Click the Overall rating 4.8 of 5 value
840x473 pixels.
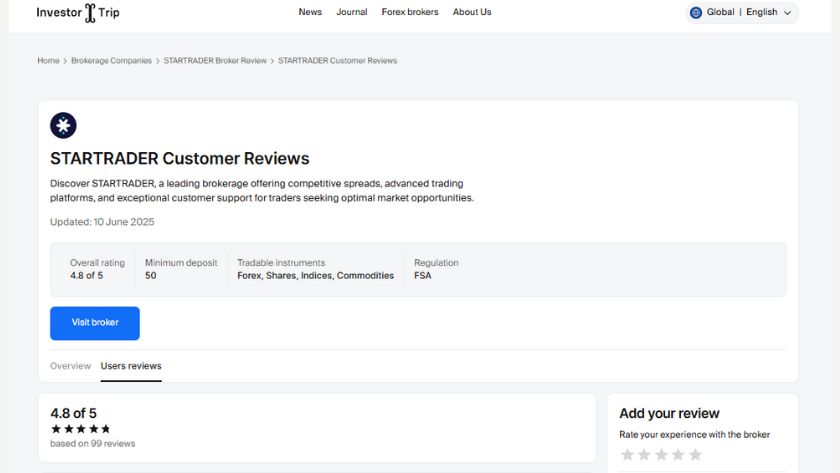86,275
